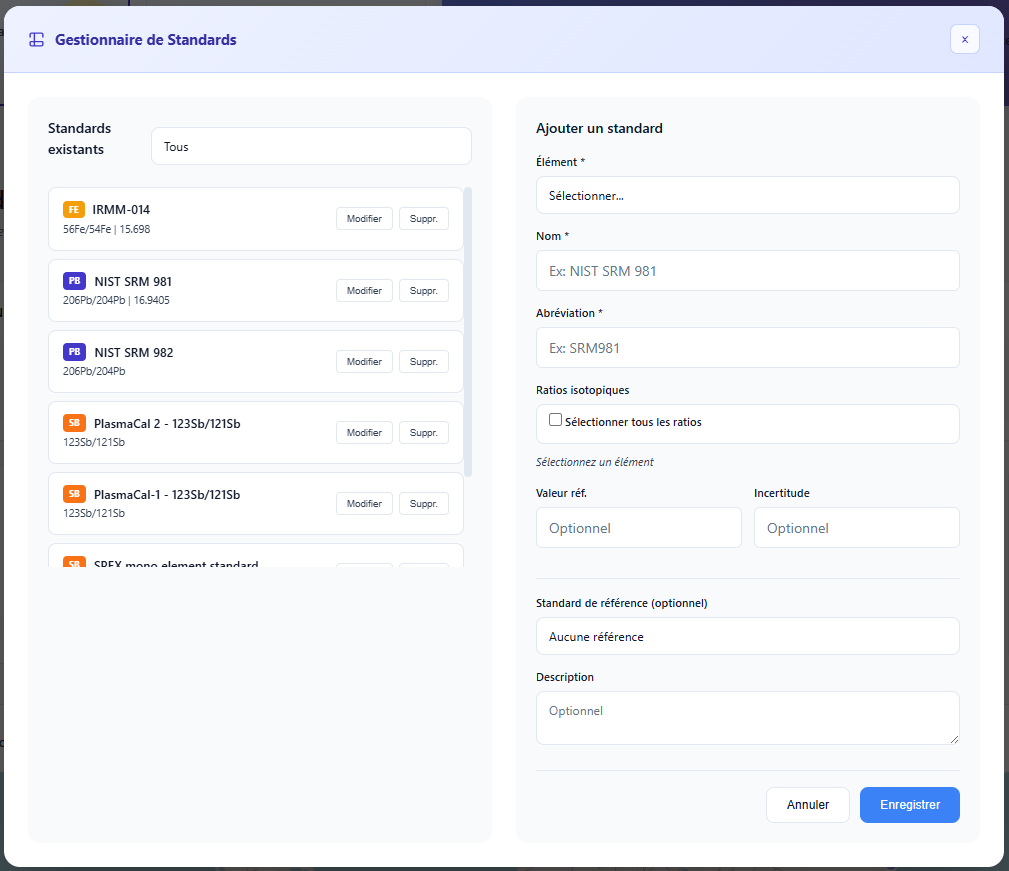Click the PB badge on NIST SRM 981
Image resolution: width=1009 pixels, height=871 pixels.
point(74,281)
